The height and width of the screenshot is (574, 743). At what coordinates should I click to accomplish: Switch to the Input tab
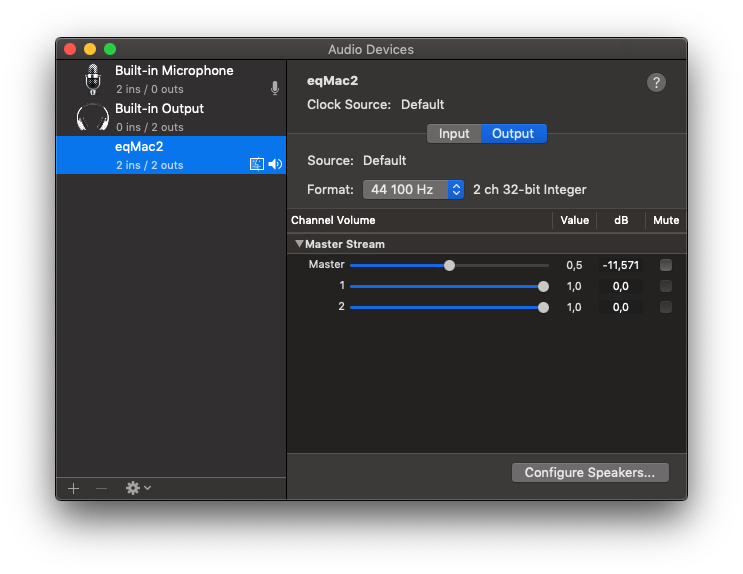(454, 134)
